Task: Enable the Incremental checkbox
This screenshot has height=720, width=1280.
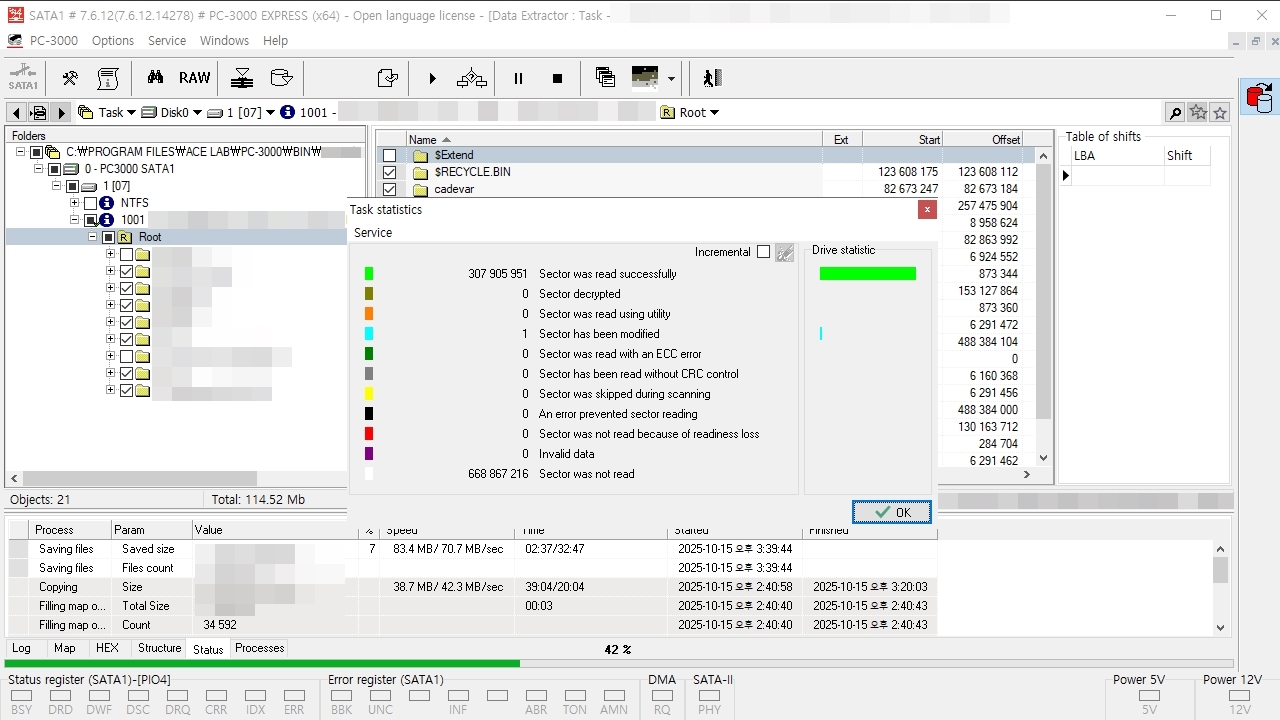Action: pyautogui.click(x=763, y=252)
